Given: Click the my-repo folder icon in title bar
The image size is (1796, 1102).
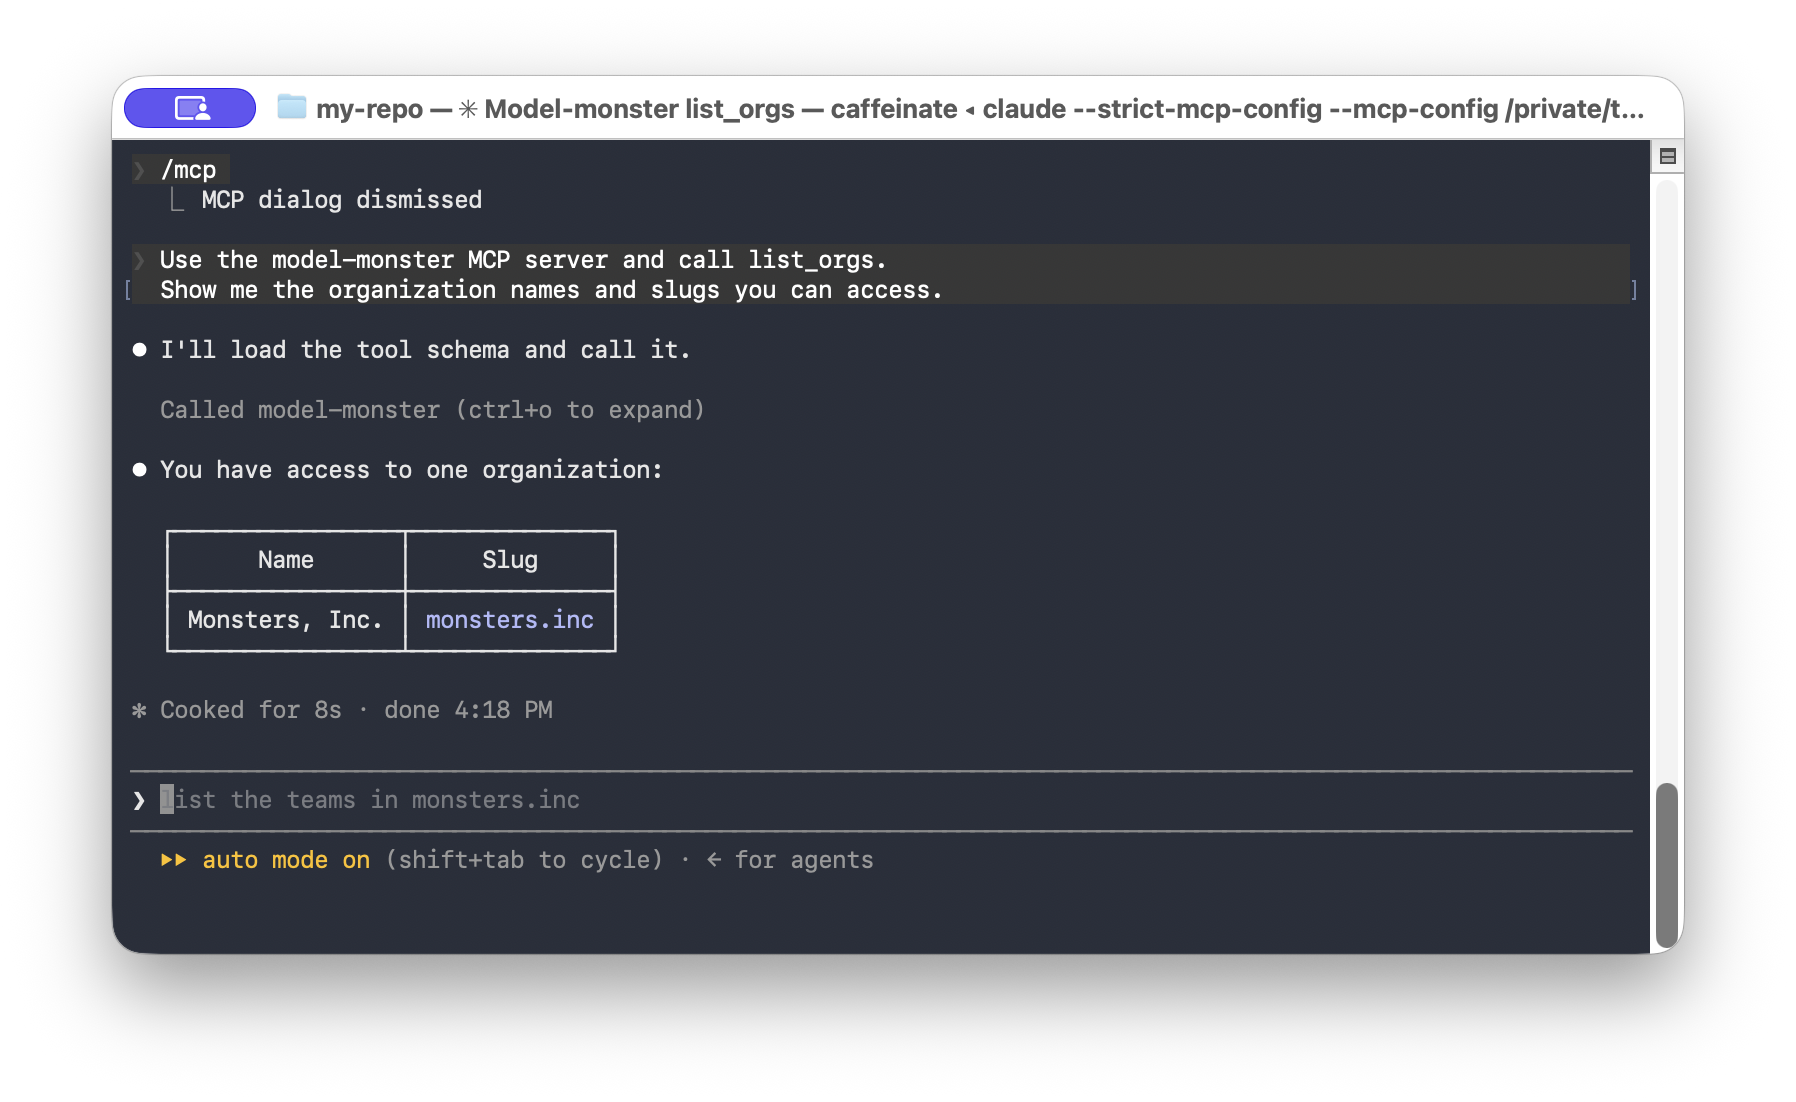Looking at the screenshot, I should [x=292, y=107].
